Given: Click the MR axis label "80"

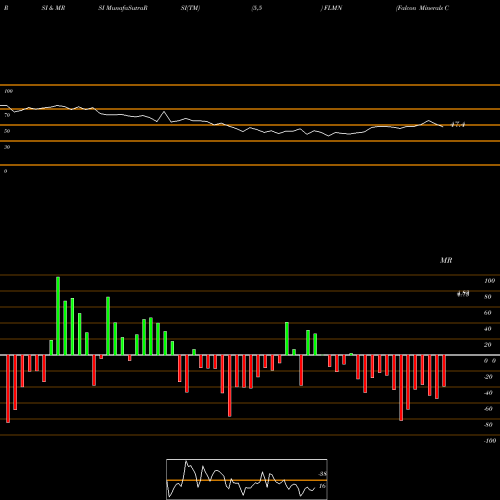Looking at the screenshot, I should [x=488, y=297].
